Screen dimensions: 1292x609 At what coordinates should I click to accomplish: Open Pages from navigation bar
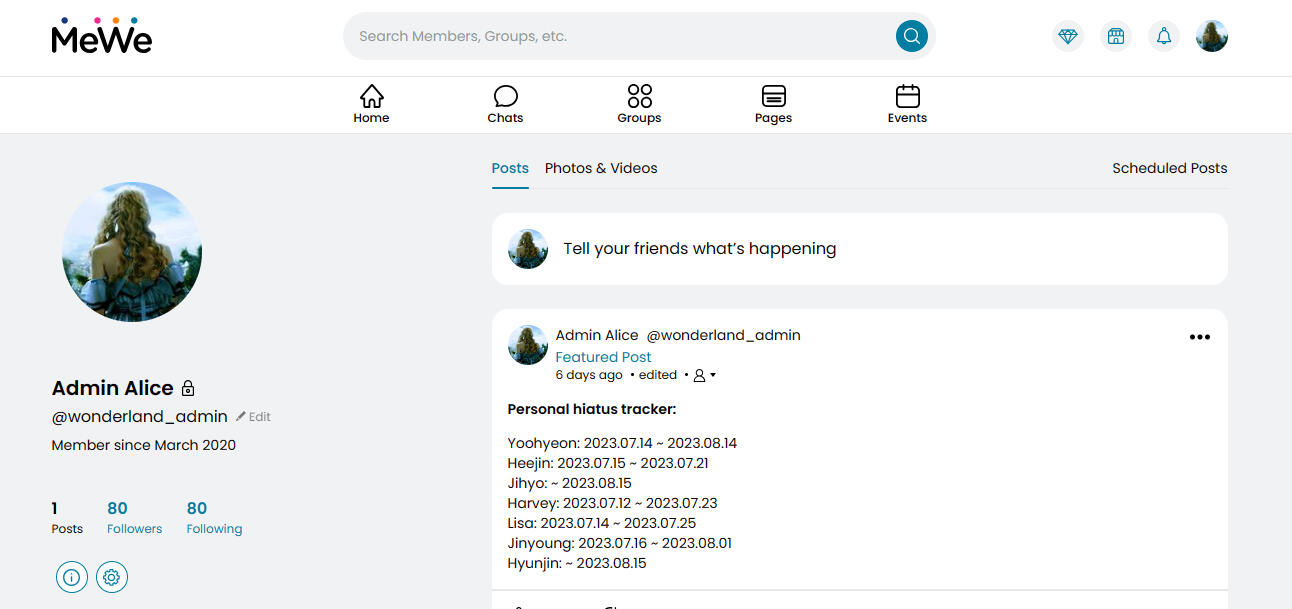pos(773,104)
